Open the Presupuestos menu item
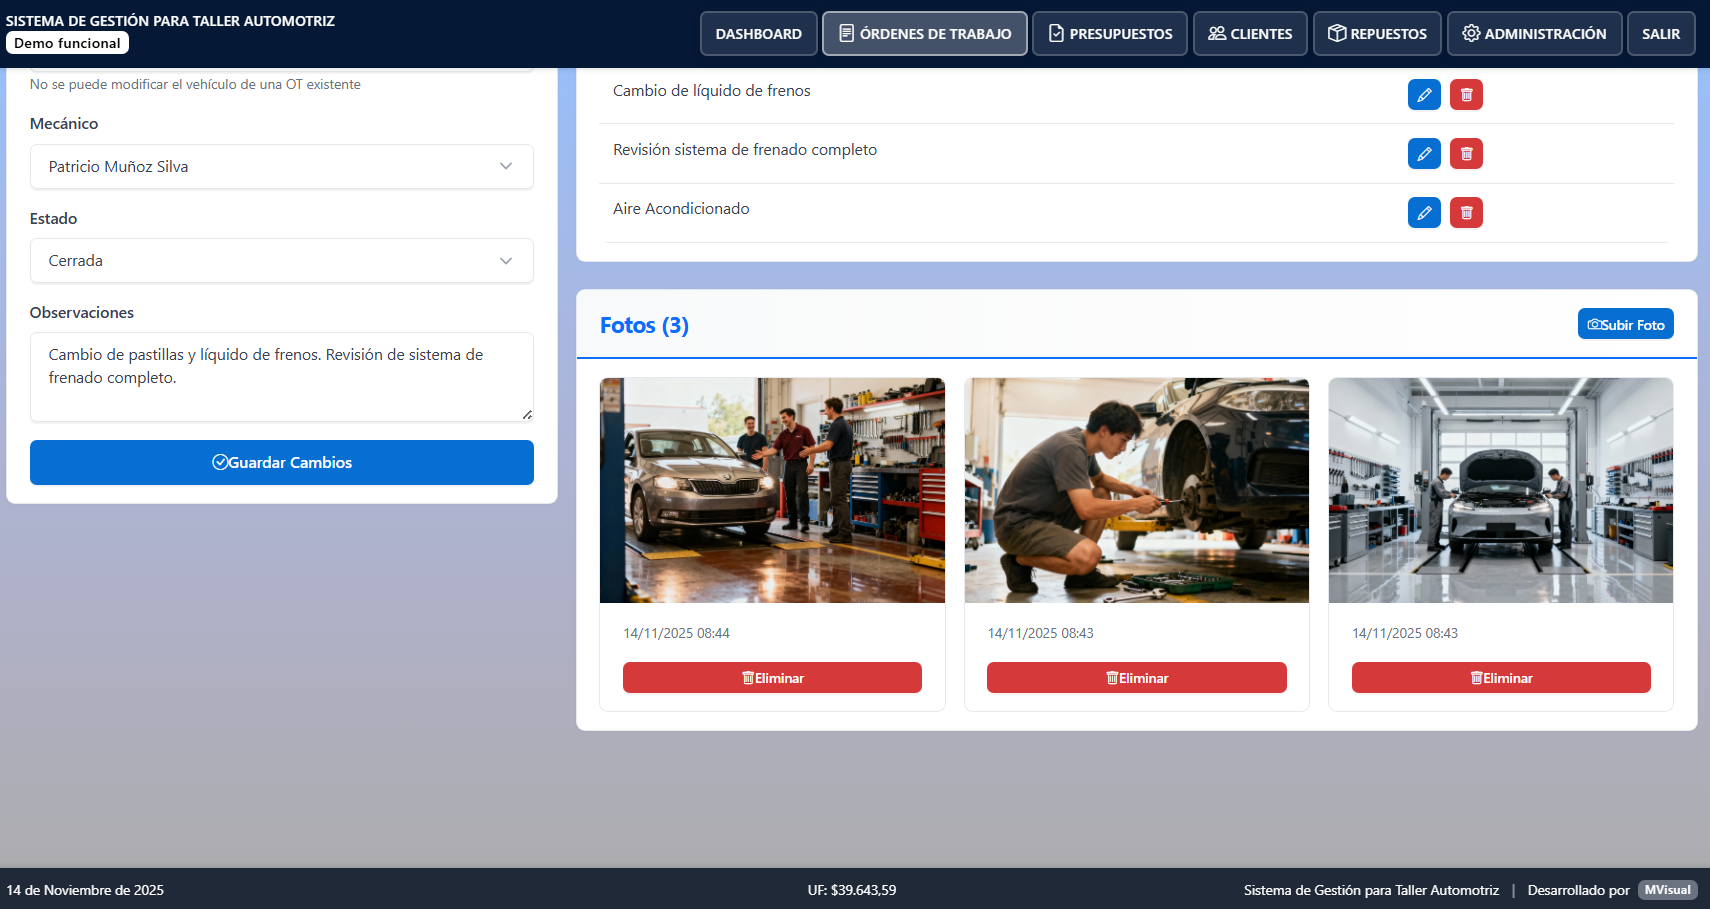The height and width of the screenshot is (909, 1710). point(1110,34)
